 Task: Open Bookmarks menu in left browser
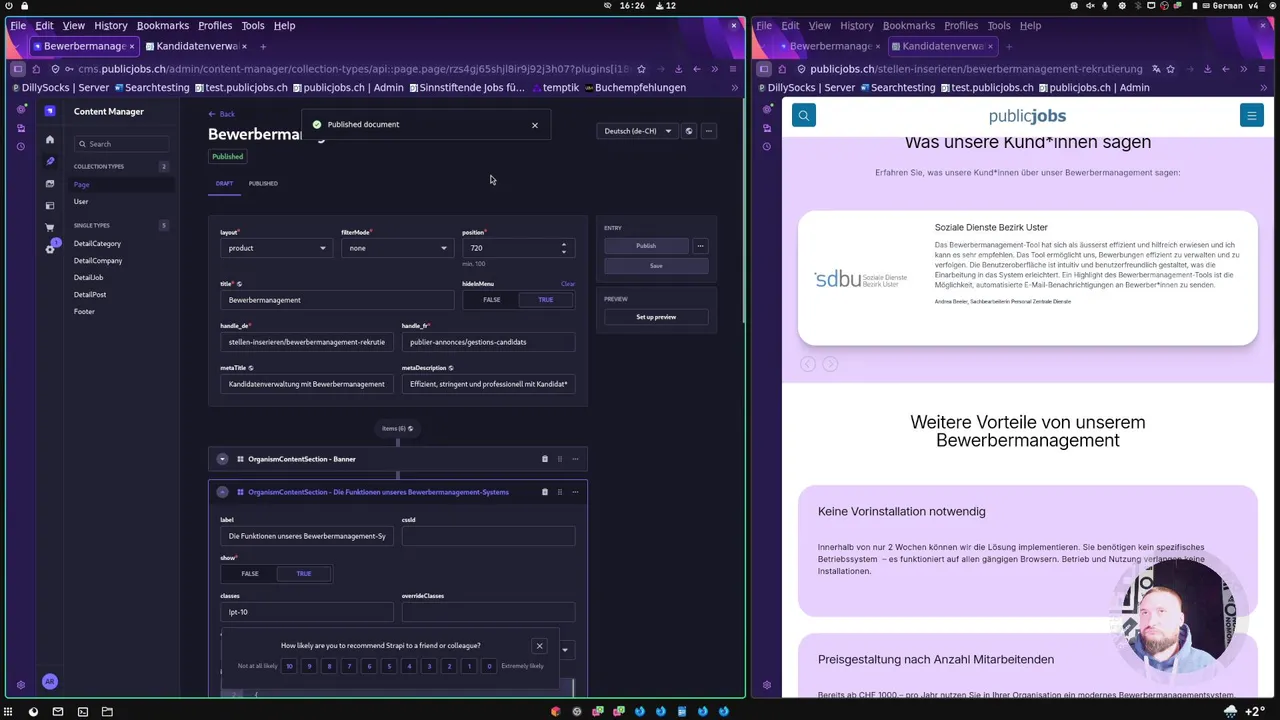pyautogui.click(x=163, y=26)
